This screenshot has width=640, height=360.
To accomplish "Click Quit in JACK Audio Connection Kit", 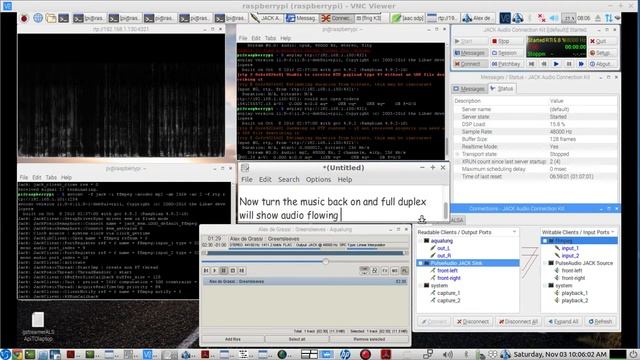I will pyautogui.click(x=602, y=41).
